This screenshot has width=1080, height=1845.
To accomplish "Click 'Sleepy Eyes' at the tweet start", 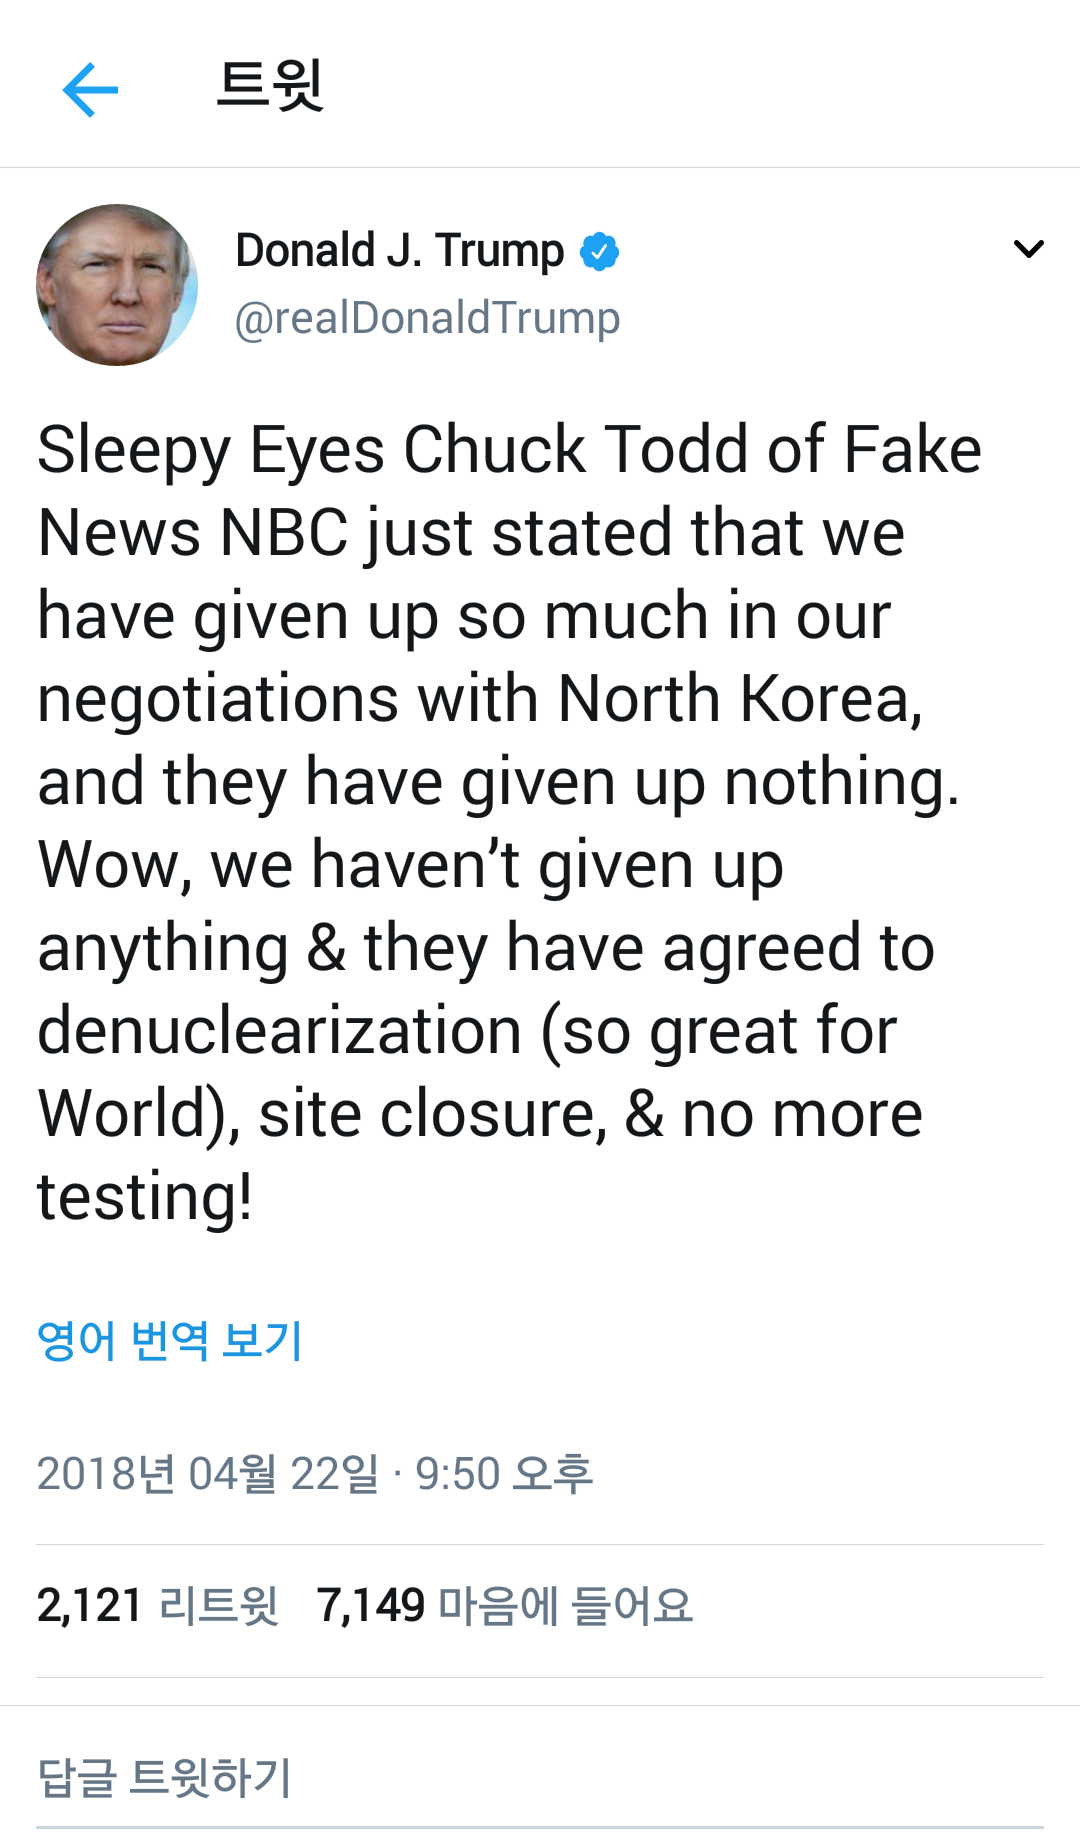I will (211, 449).
